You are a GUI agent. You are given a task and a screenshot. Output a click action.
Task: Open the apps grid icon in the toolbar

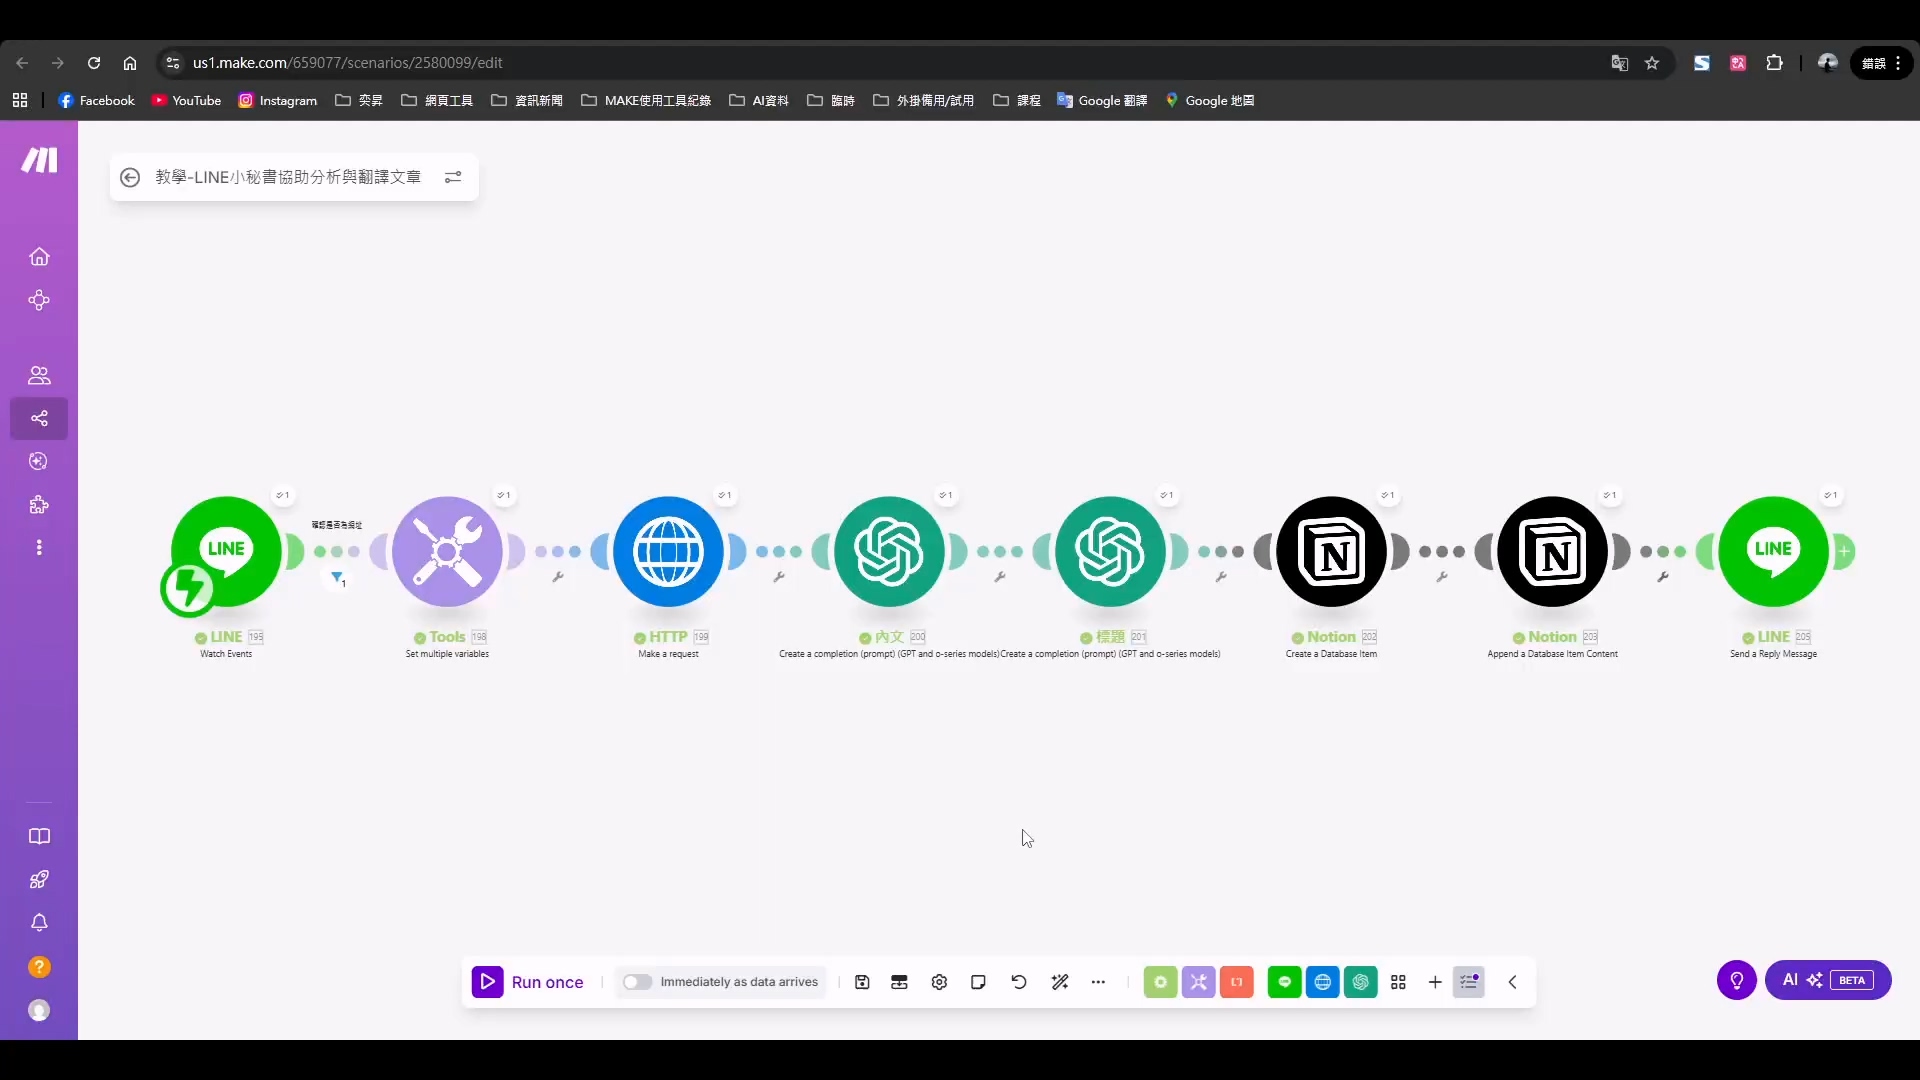coord(1398,982)
